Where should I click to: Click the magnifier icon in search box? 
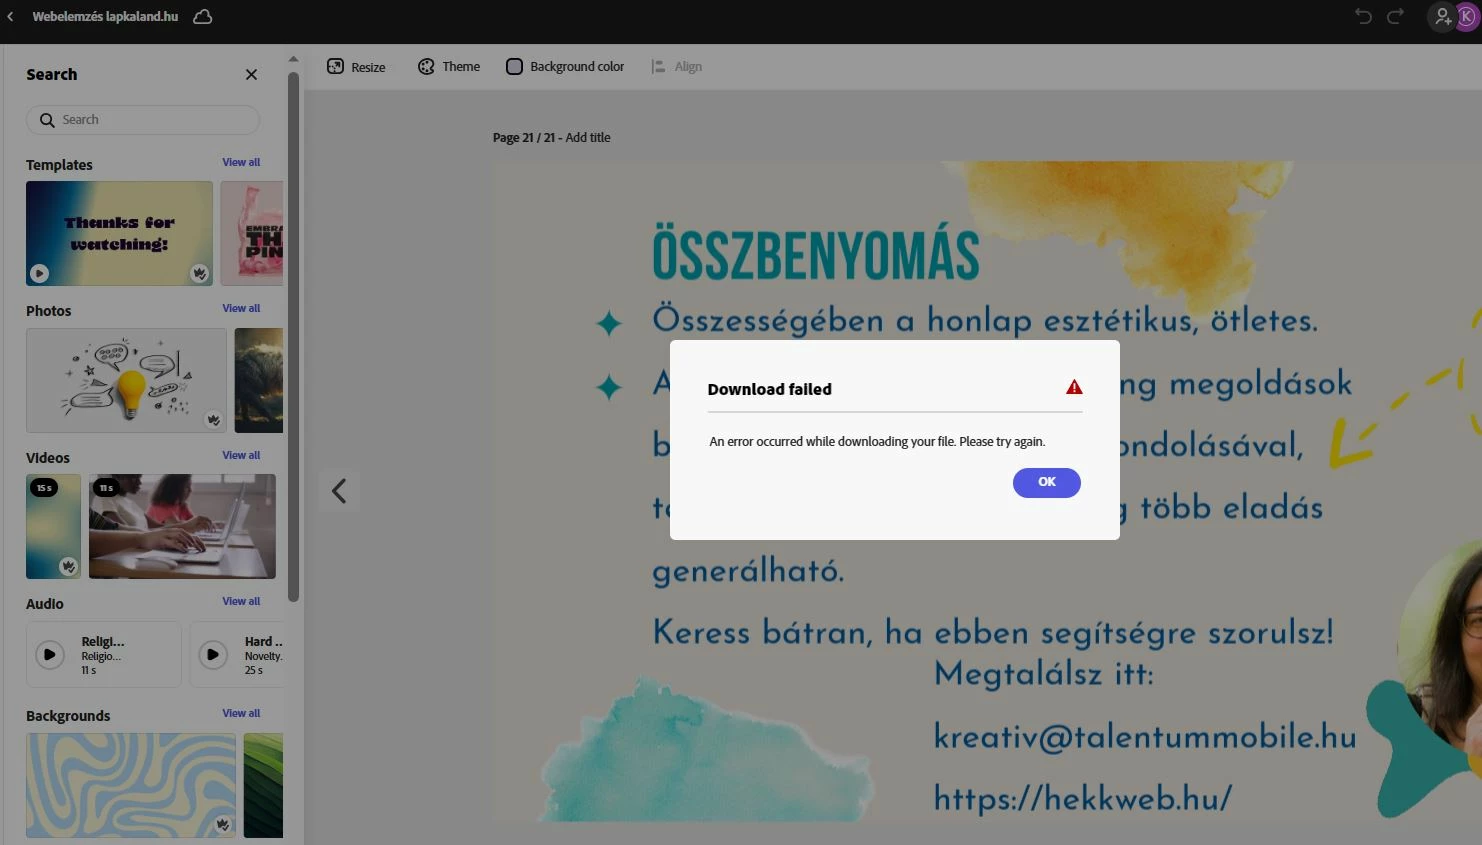(x=47, y=120)
